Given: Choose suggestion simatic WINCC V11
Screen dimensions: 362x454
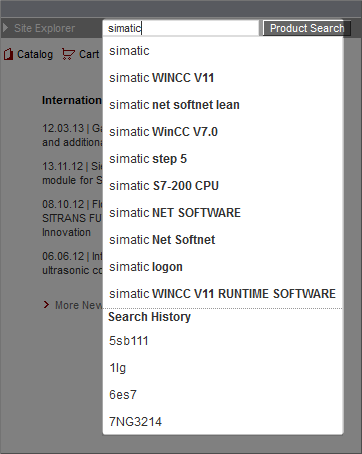Looking at the screenshot, I should click(223, 78).
